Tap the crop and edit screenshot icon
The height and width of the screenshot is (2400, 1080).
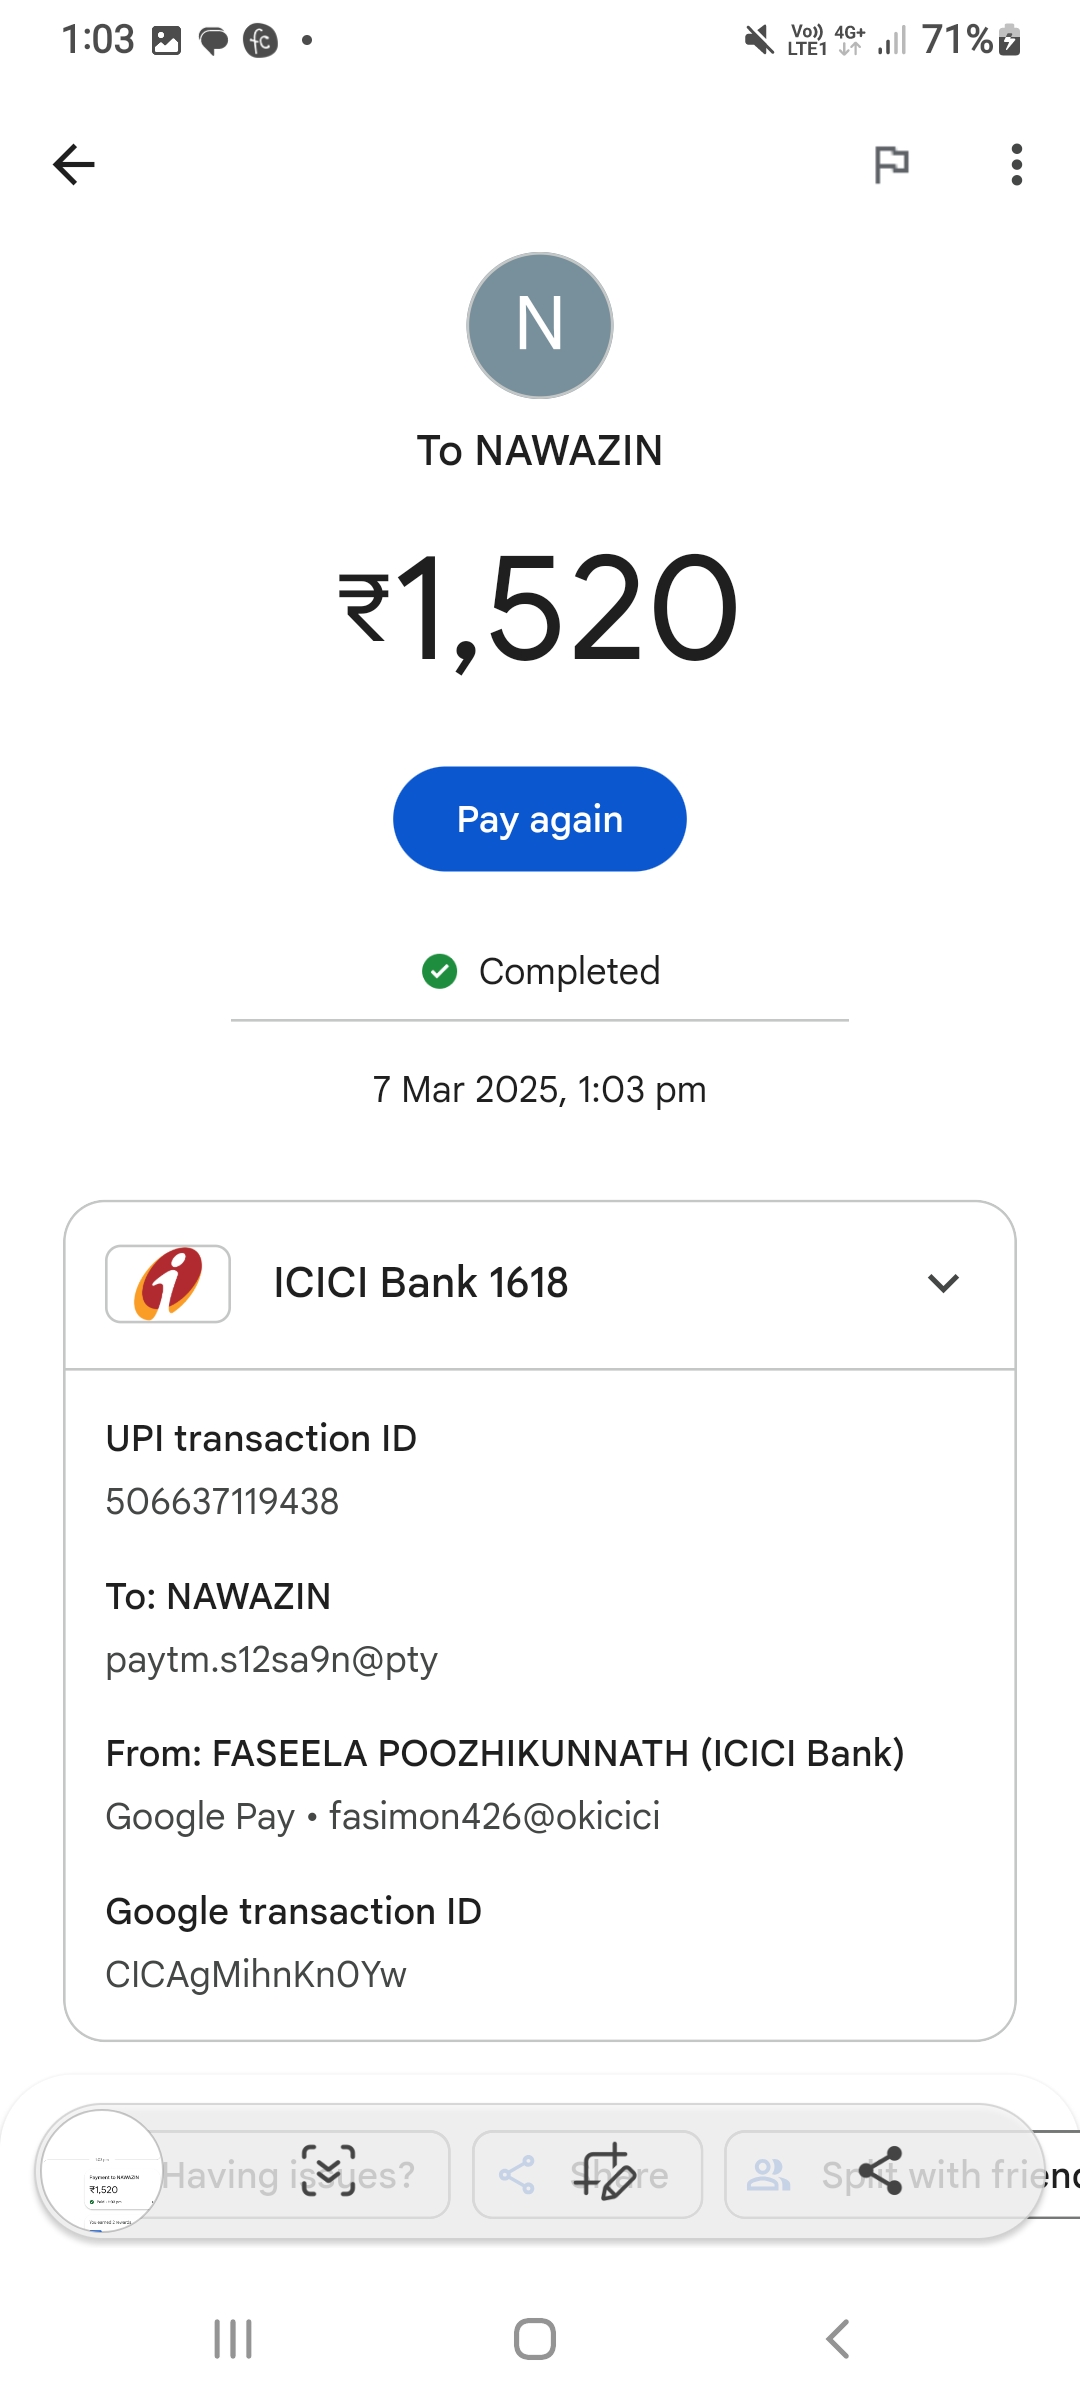tap(605, 2171)
